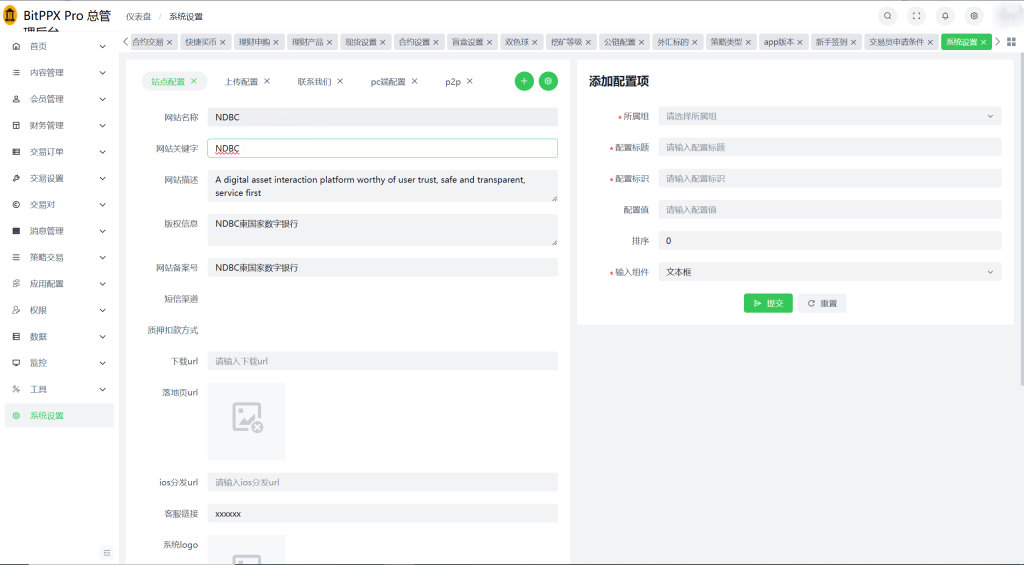The width and height of the screenshot is (1024, 565).
Task: Switch to the 联系我们 tab
Action: [x=314, y=82]
